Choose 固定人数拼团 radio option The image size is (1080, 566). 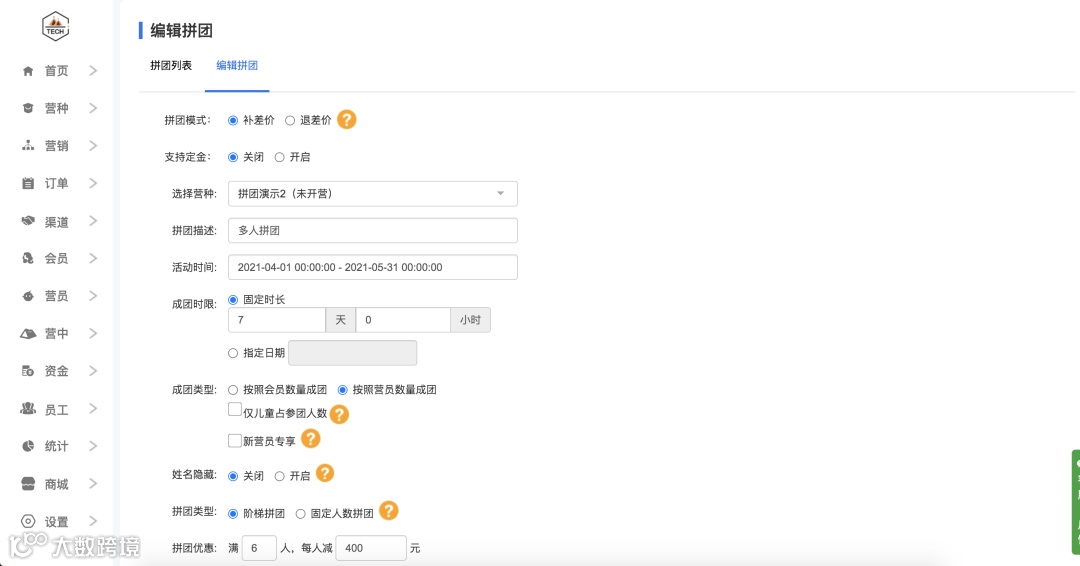(300, 514)
